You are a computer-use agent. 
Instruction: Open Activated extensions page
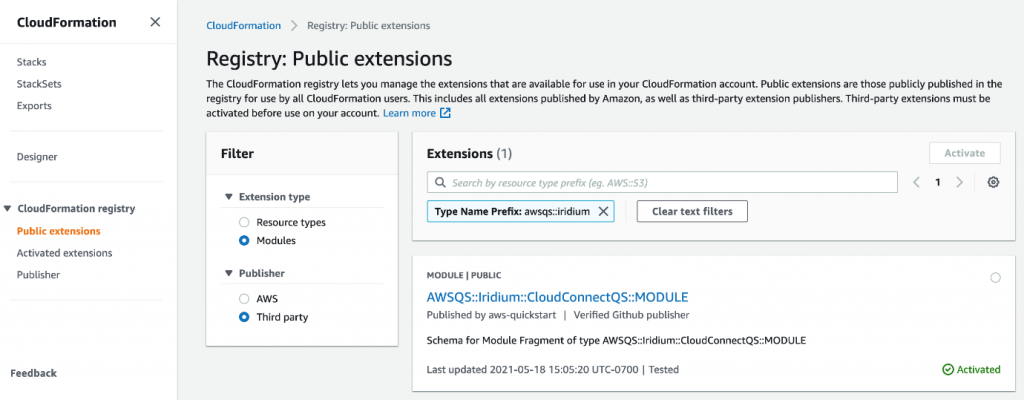pos(64,253)
